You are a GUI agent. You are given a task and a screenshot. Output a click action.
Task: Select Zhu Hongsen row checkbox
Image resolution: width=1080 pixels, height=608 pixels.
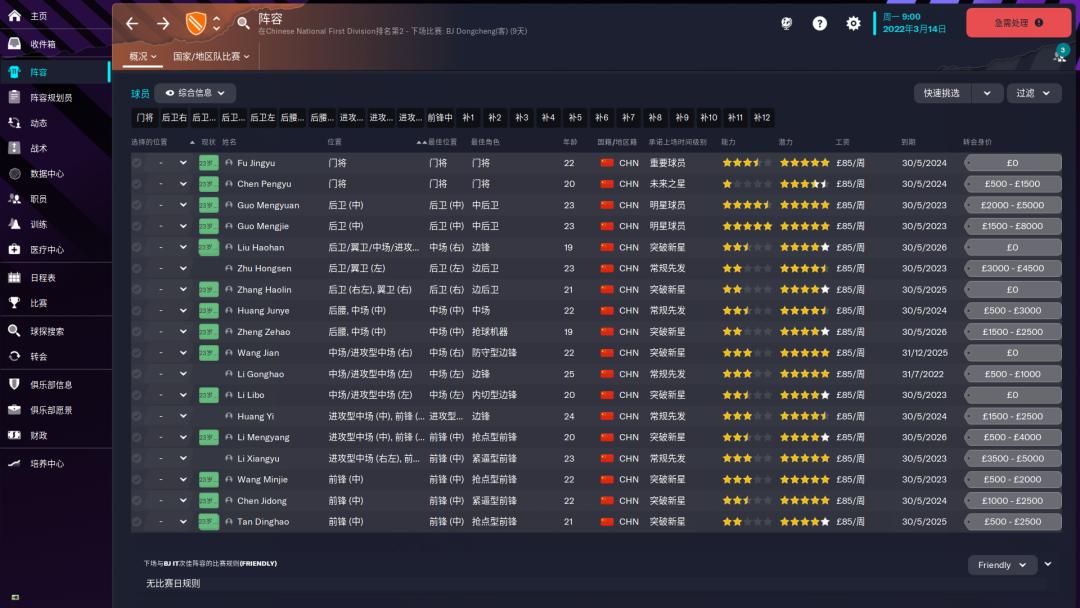point(137,269)
